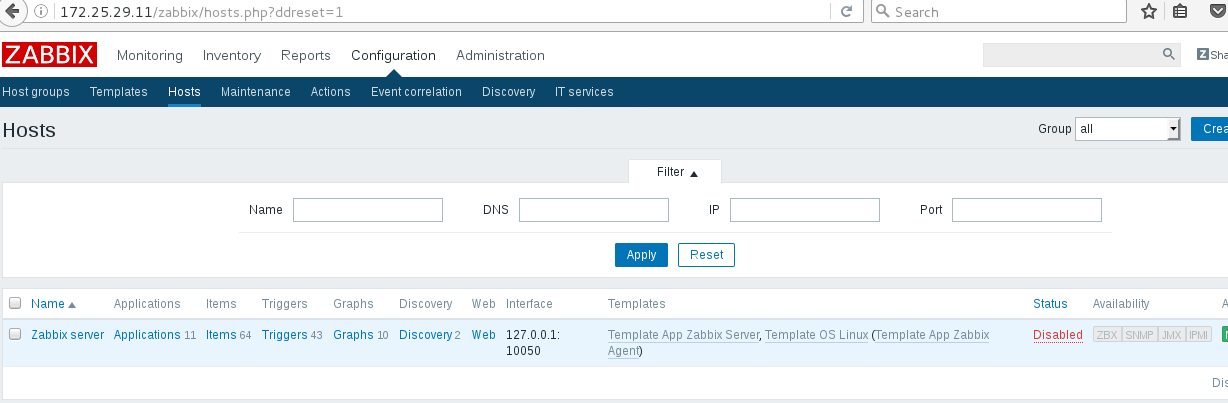Go to the Actions submenu
The image size is (1228, 403).
[331, 92]
